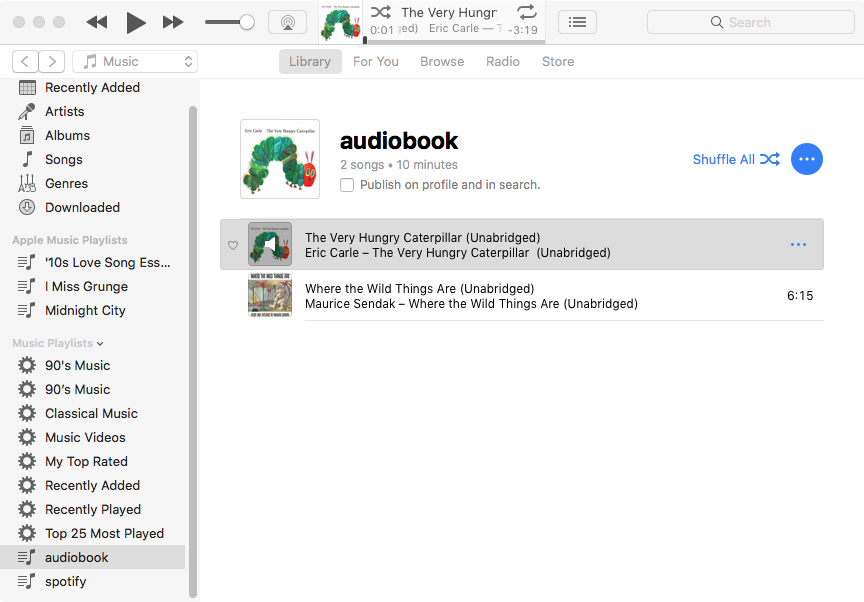Open the Radio tab

pos(503,61)
